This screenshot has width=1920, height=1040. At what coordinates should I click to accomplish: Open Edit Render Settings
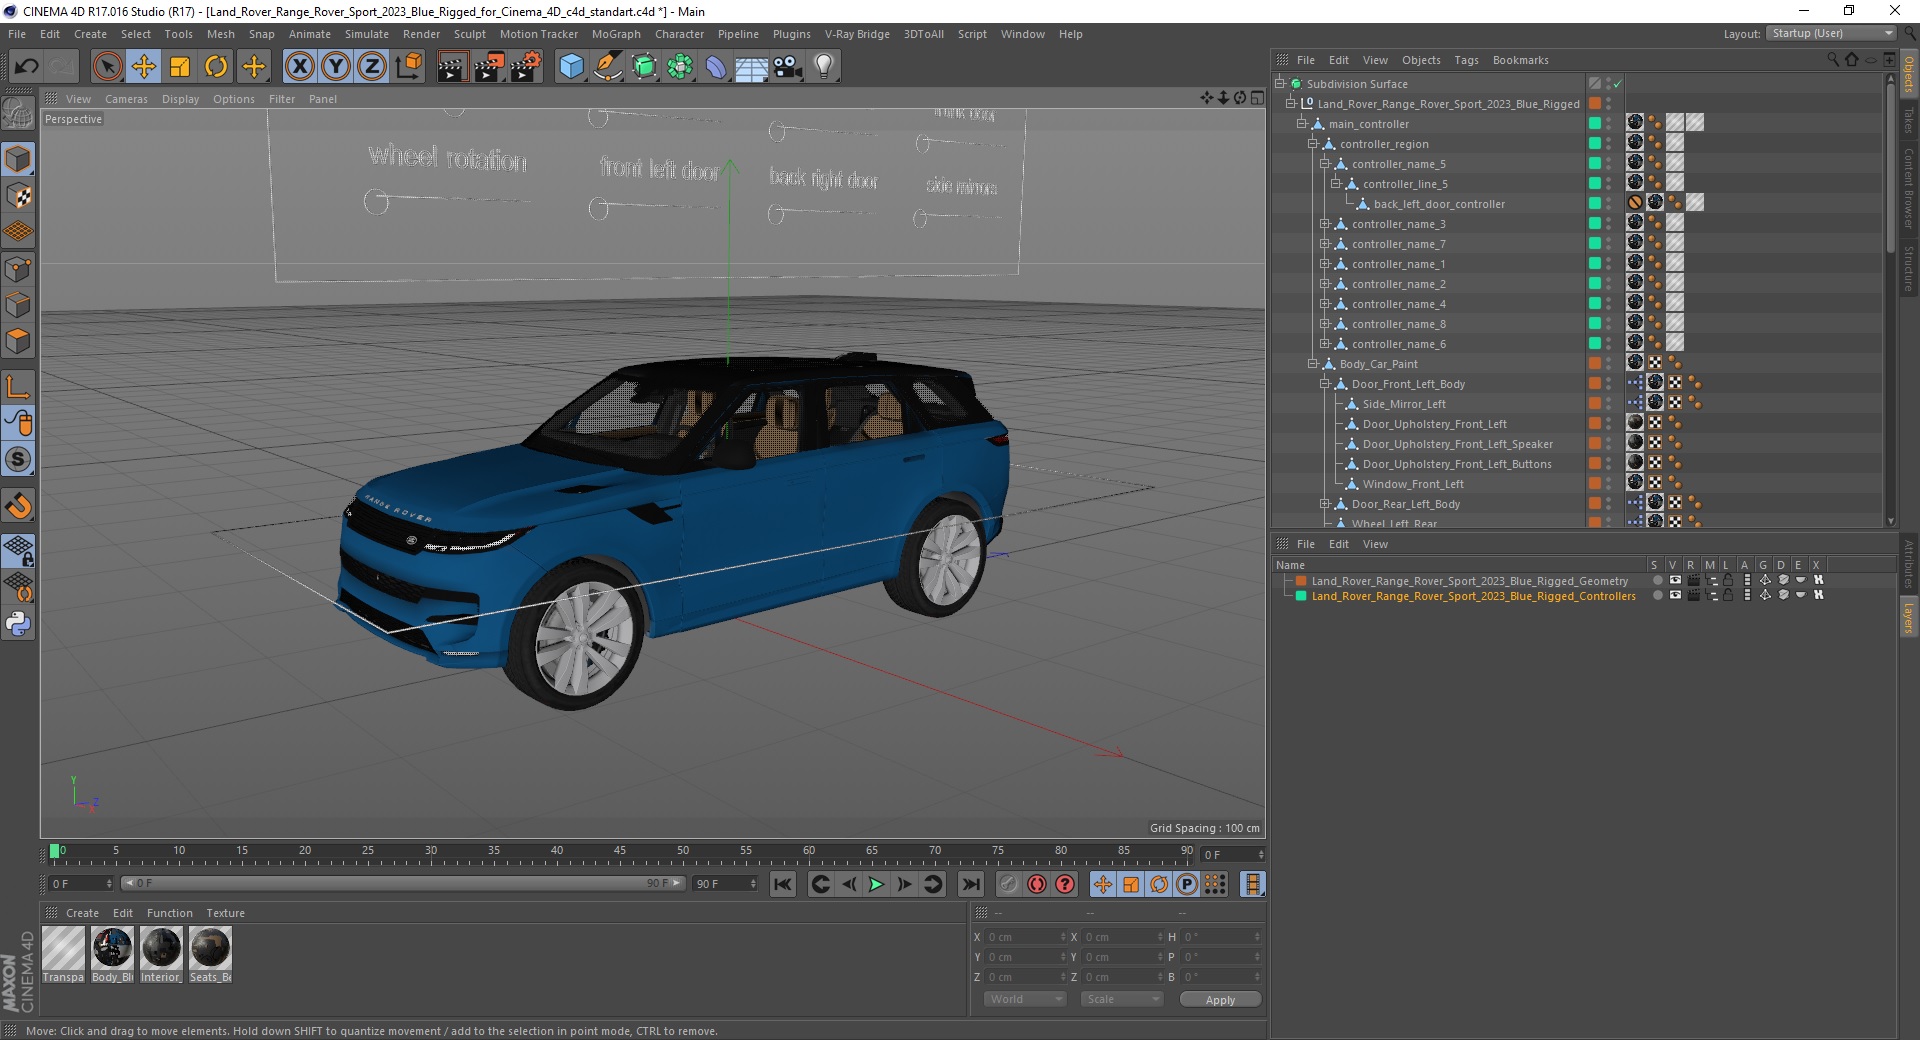(526, 67)
